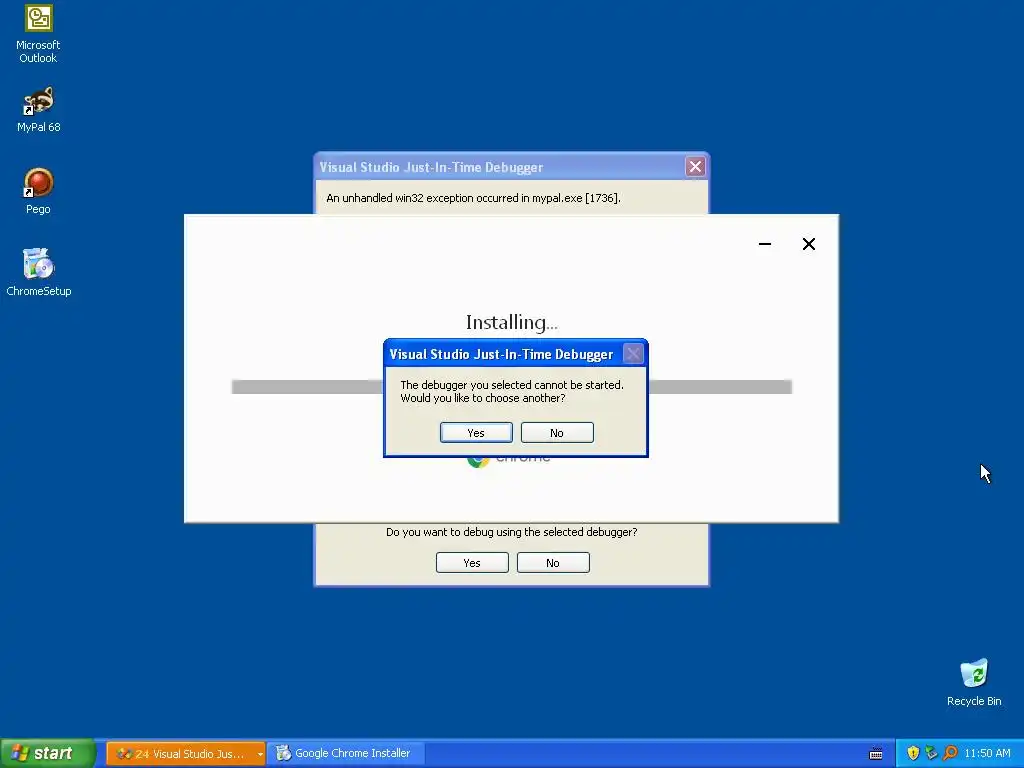Close the Chrome installer window
The width and height of the screenshot is (1024, 768).
click(808, 244)
